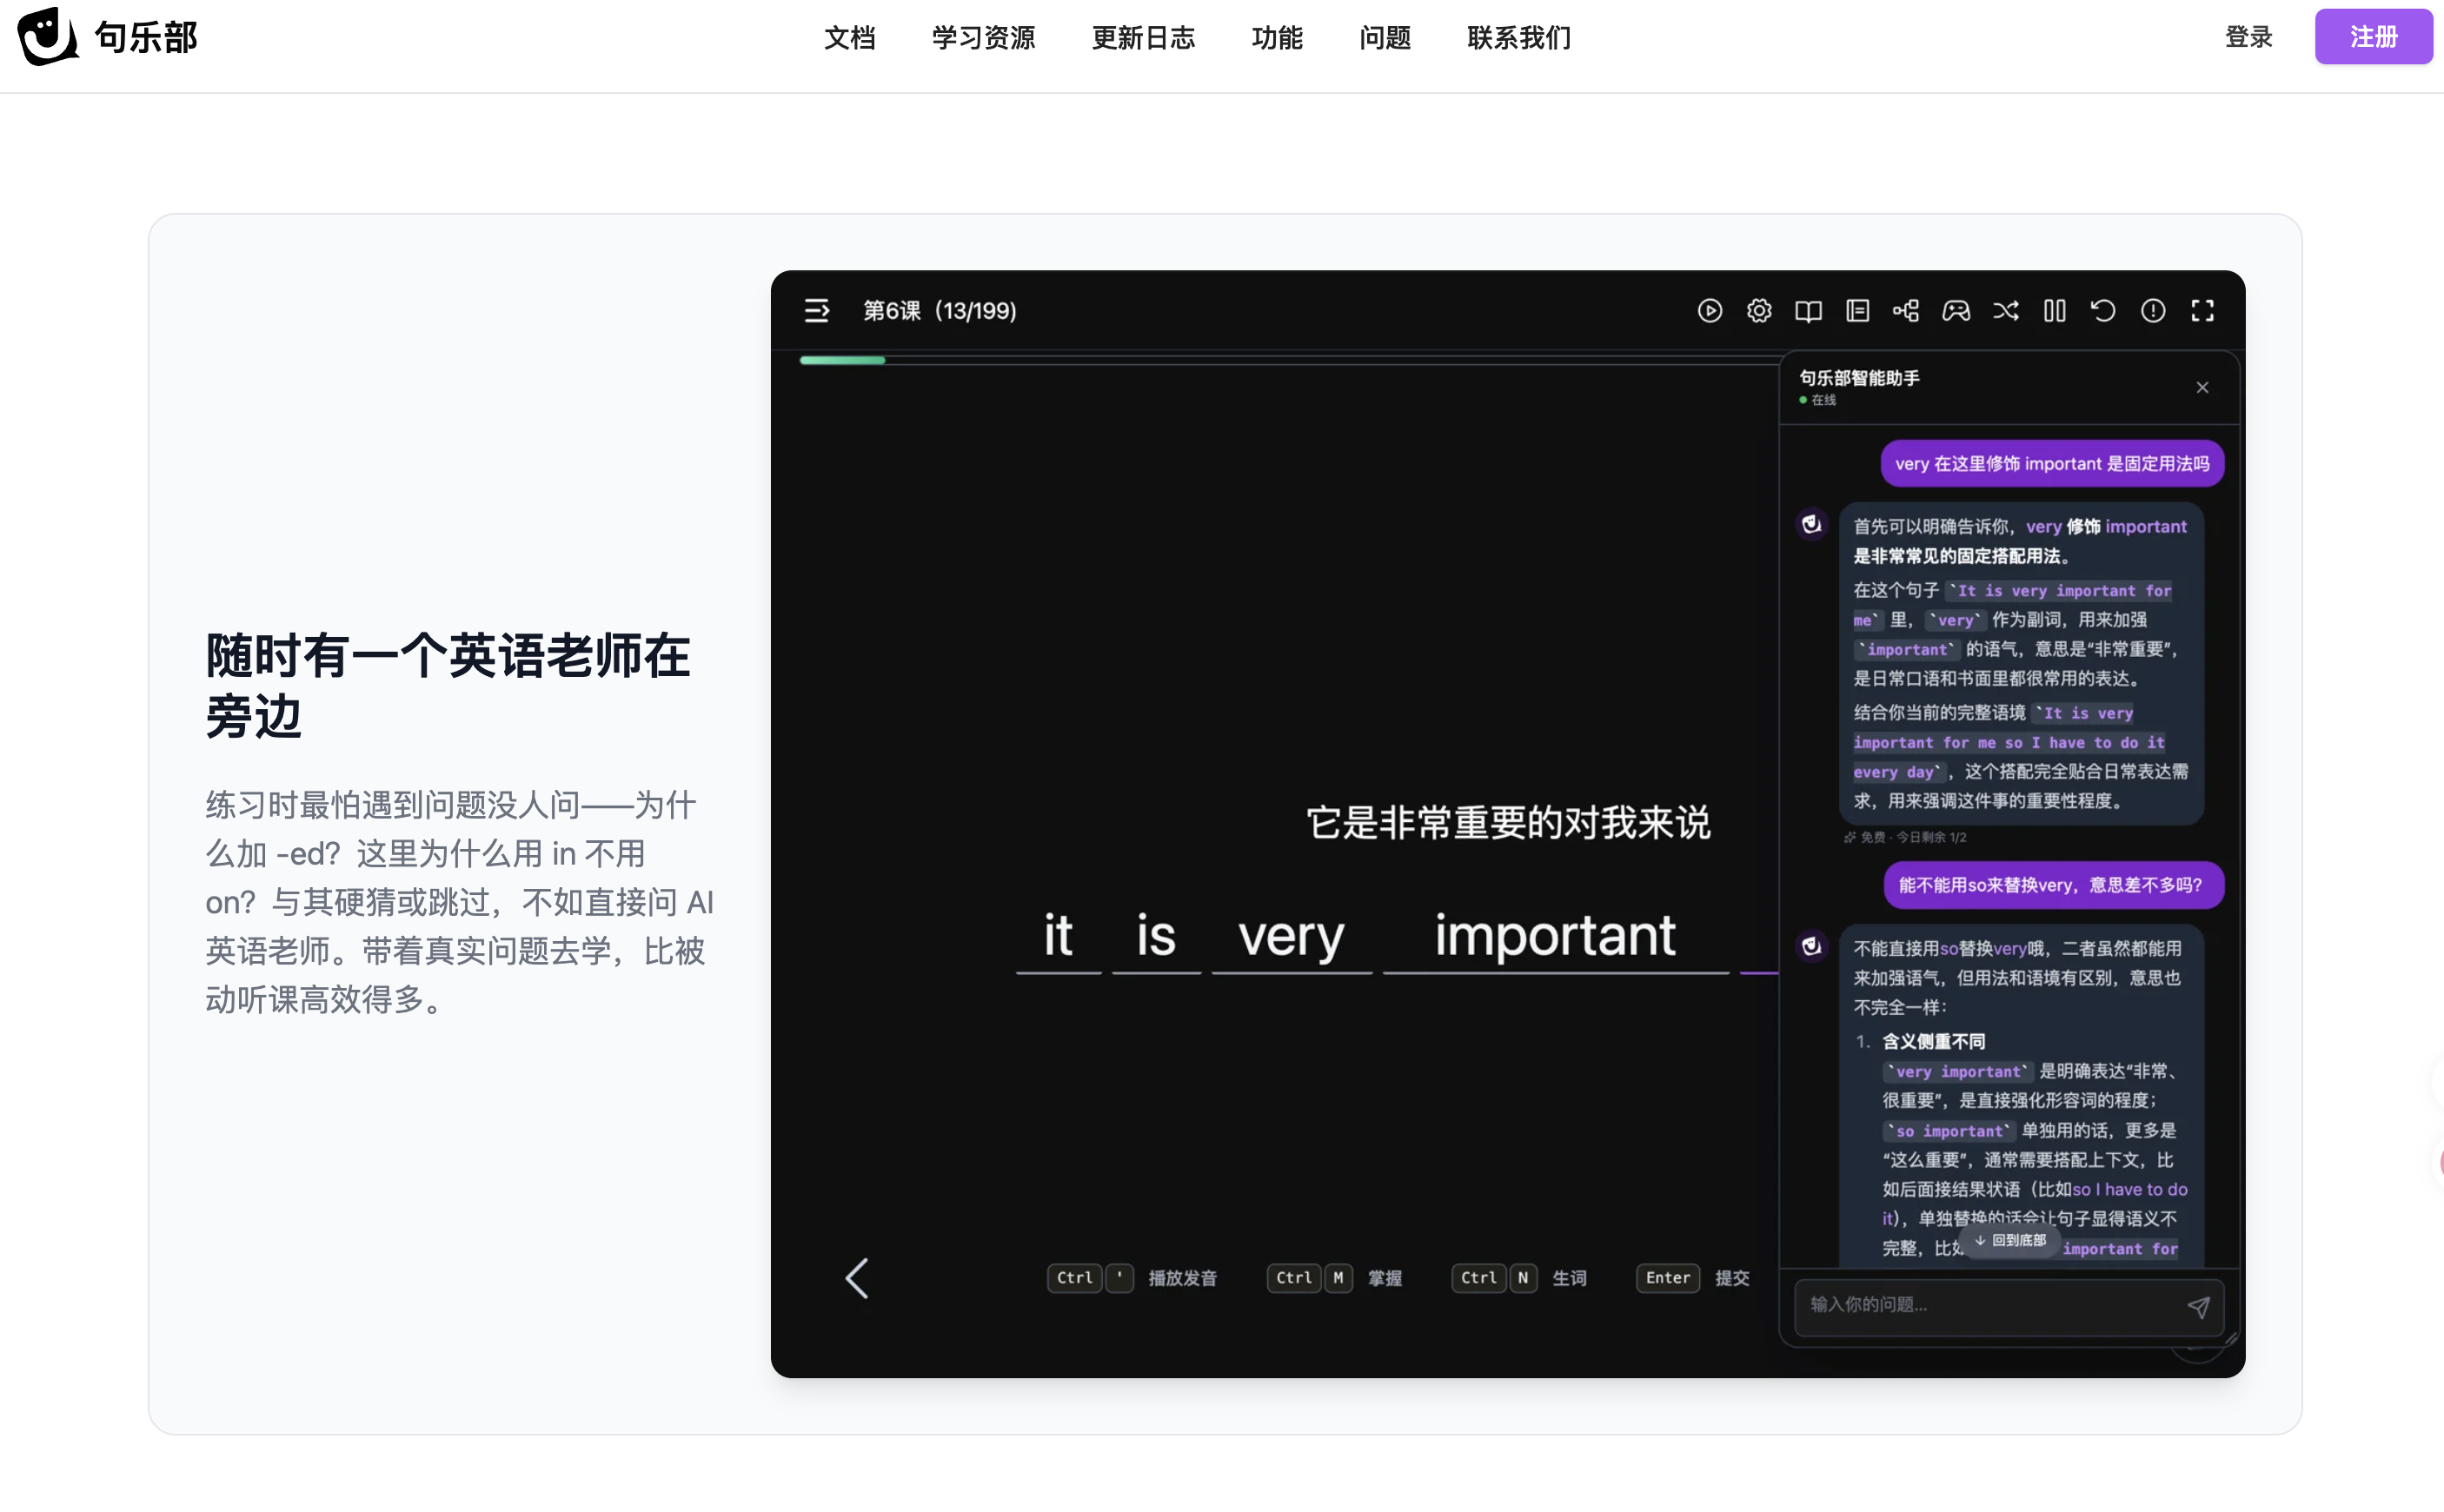2444x1512 pixels.
Task: Click the open book icon
Action: (x=1808, y=311)
